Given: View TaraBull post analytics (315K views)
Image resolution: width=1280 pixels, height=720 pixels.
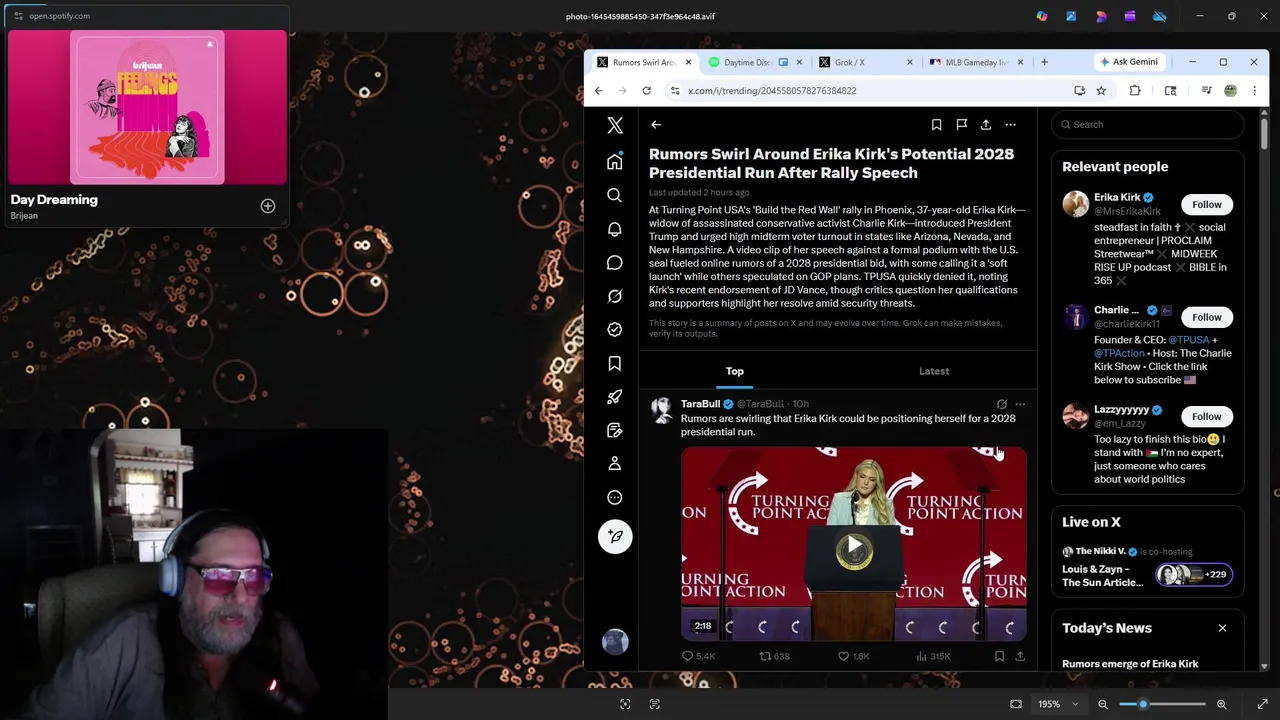Looking at the screenshot, I should tap(933, 656).
